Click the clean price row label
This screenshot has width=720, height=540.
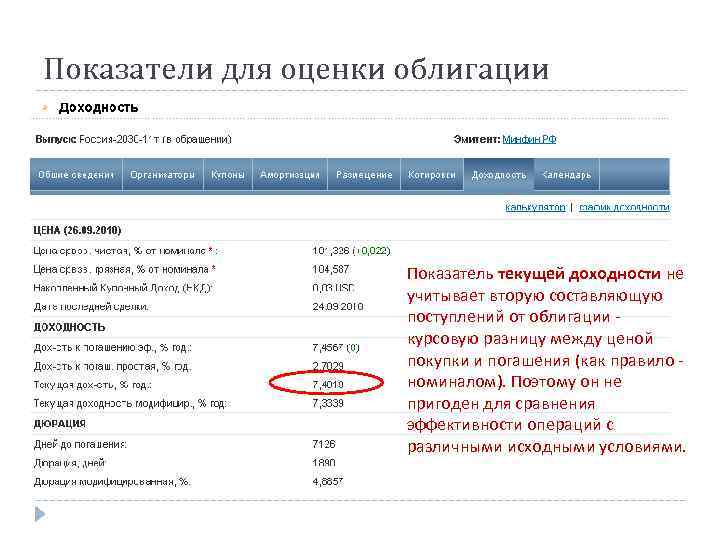(125, 251)
